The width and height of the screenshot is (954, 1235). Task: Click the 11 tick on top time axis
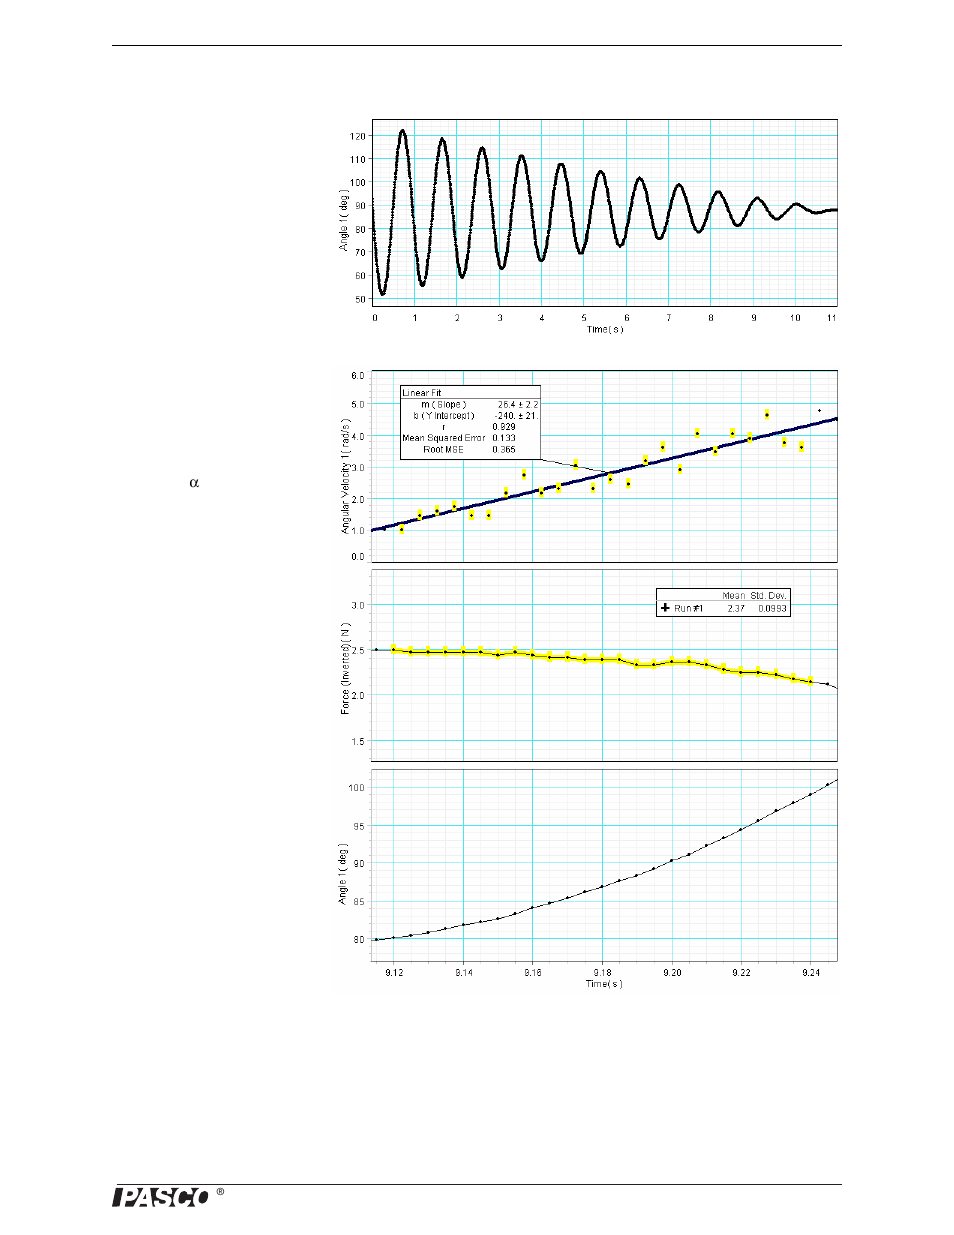tap(831, 318)
